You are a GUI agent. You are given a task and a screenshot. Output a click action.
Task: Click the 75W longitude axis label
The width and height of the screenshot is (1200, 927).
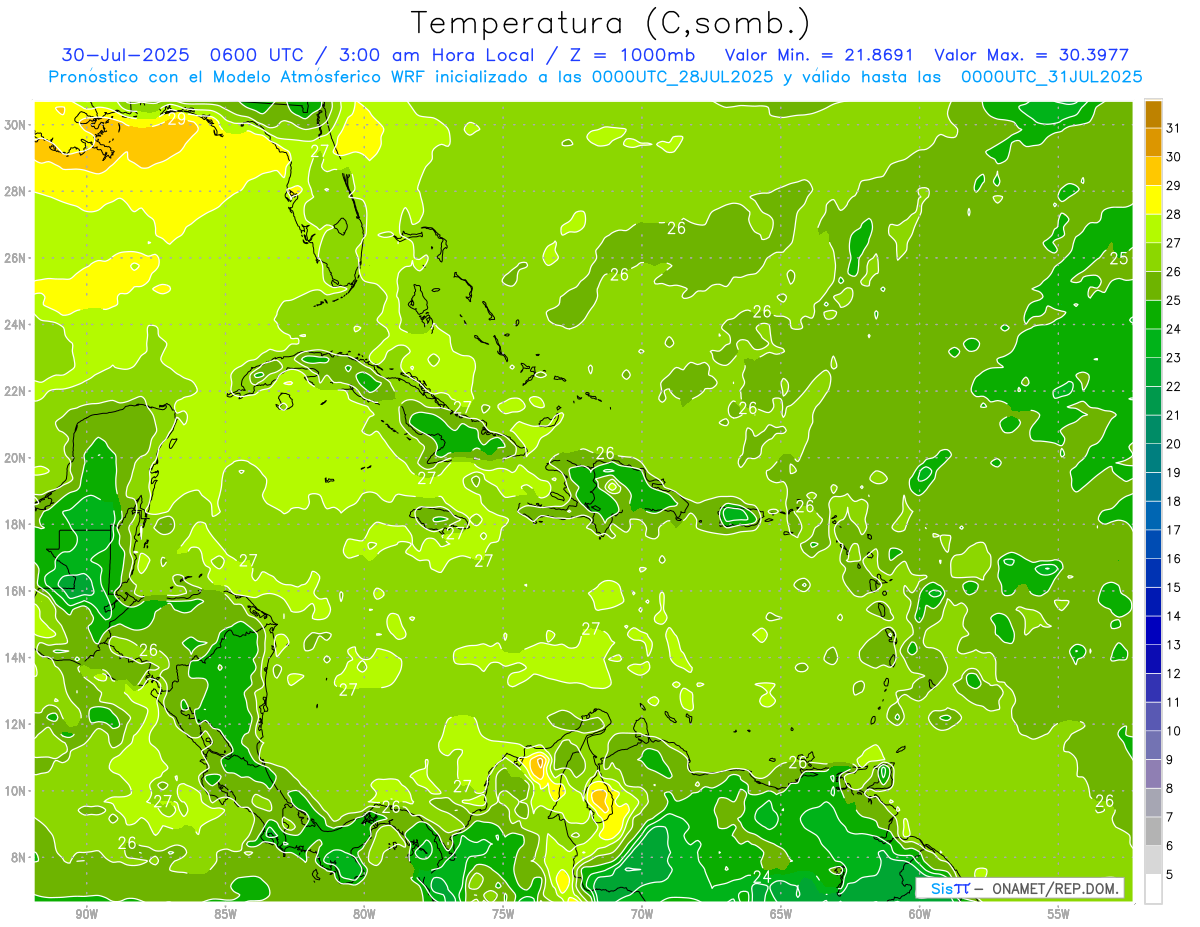pyautogui.click(x=503, y=915)
